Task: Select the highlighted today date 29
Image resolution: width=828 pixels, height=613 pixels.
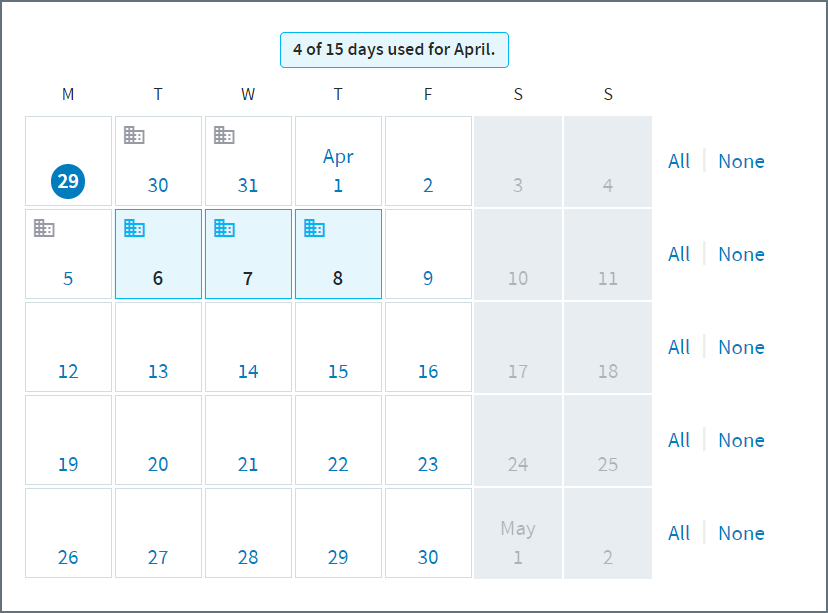Action: [x=68, y=182]
